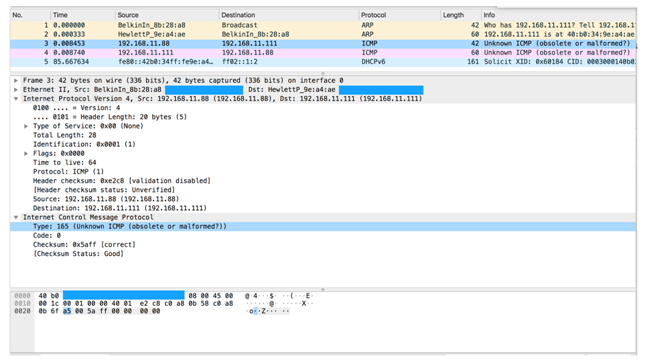Collapse the Internet Protocol Version 4 section
Screen dimensions: 646x362
tap(16, 99)
